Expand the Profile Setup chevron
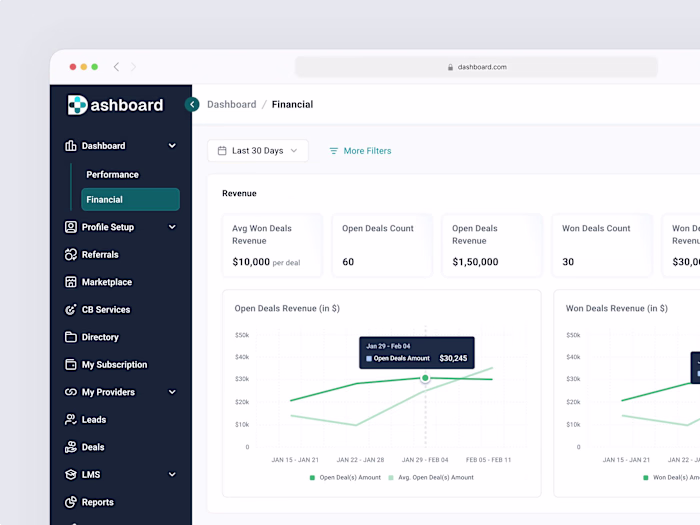Viewport: 700px width, 525px height. pyautogui.click(x=172, y=227)
